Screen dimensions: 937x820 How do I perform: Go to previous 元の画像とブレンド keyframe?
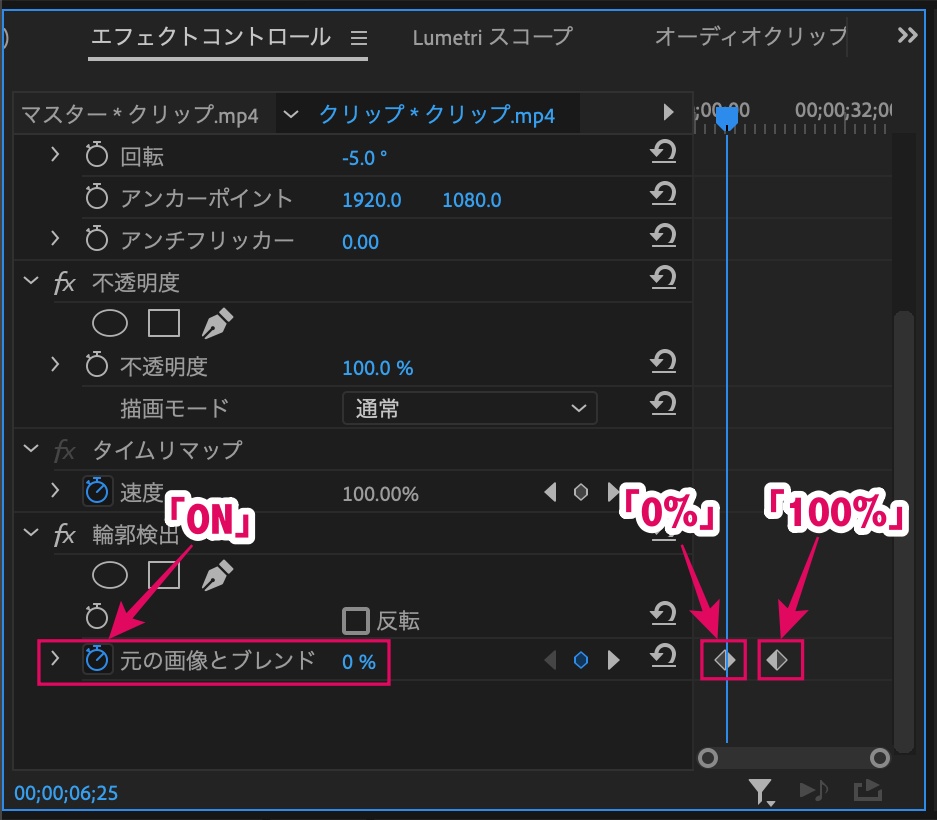550,660
